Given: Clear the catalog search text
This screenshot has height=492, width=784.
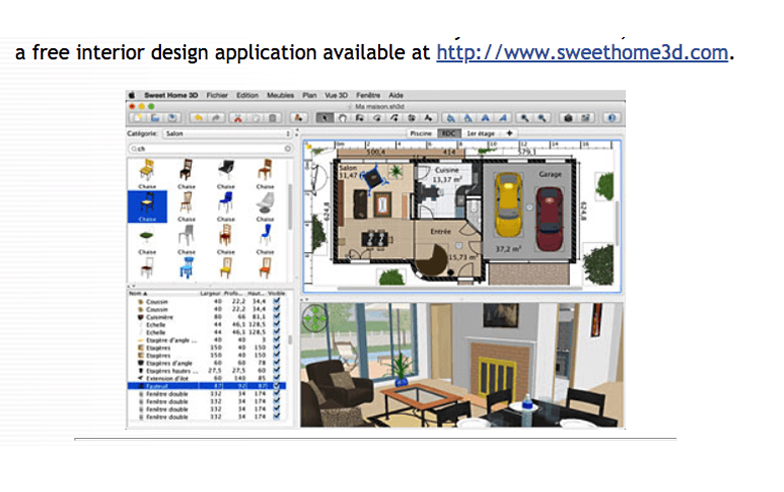Looking at the screenshot, I should [288, 148].
